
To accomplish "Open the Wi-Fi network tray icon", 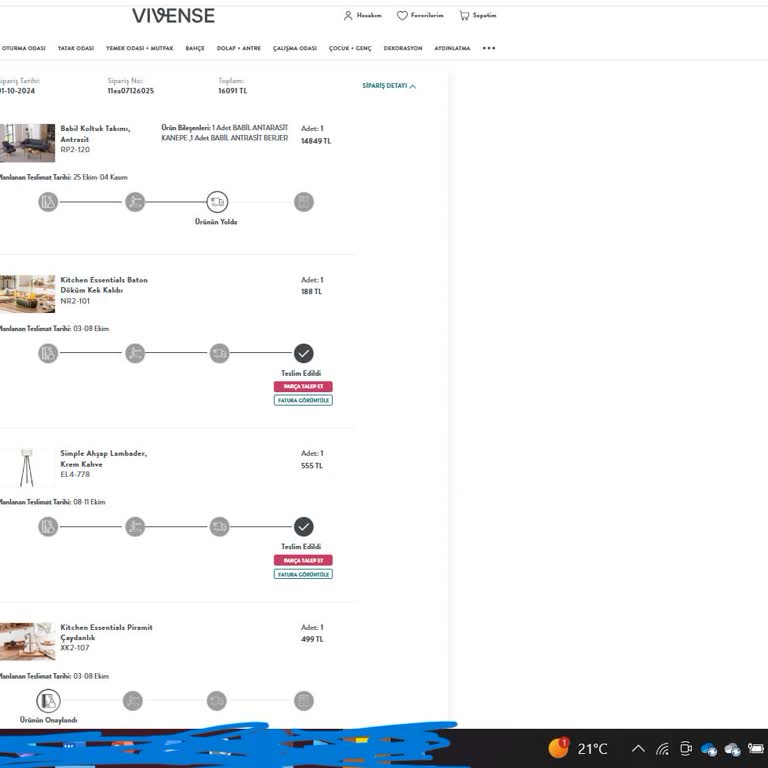I will point(662,749).
